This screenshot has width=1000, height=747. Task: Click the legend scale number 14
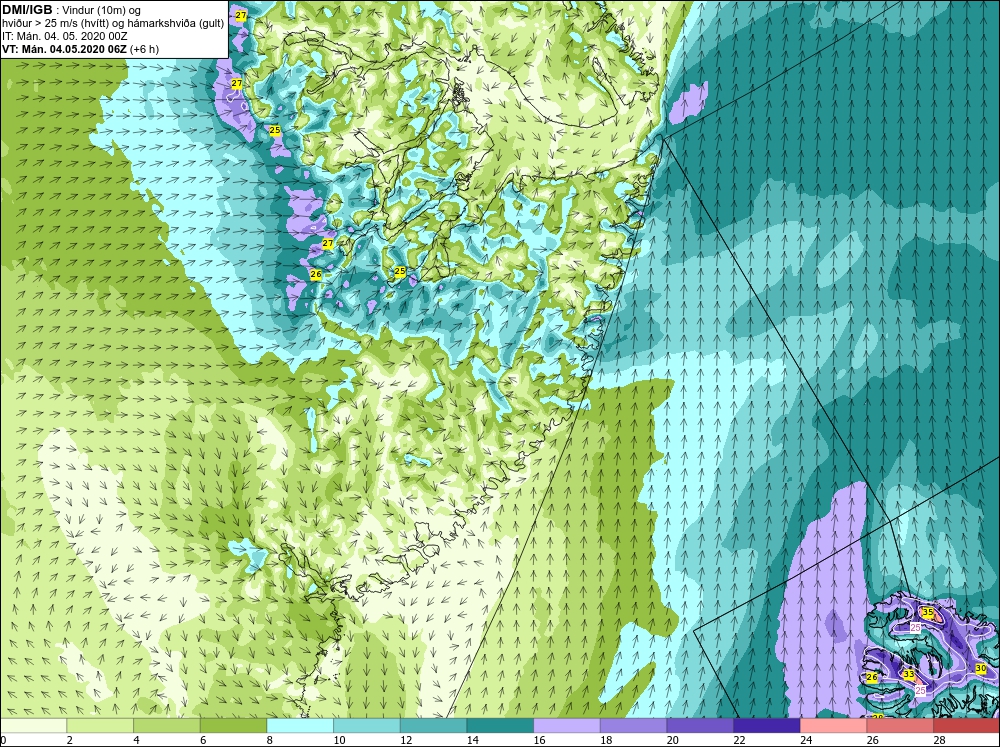coord(473,740)
